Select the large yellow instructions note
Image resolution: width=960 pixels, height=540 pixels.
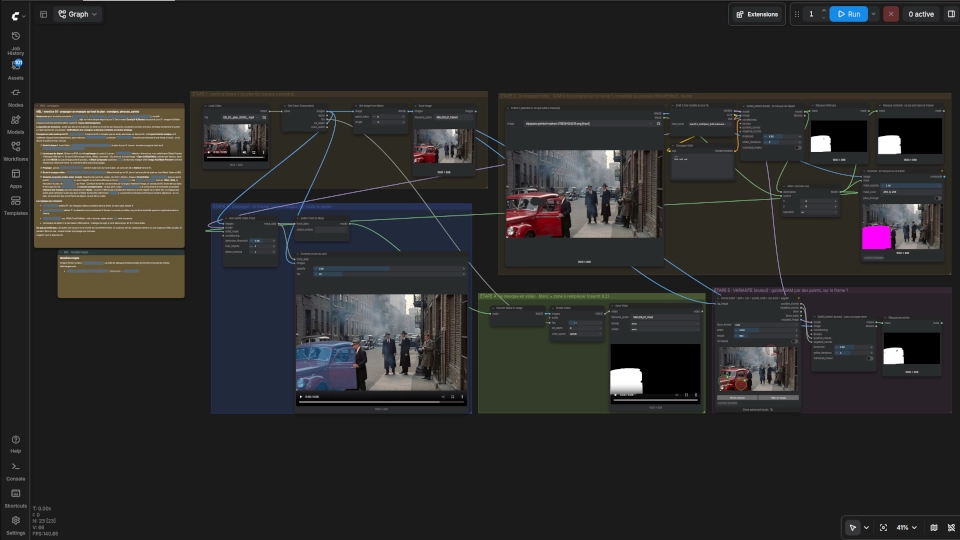[x=109, y=175]
